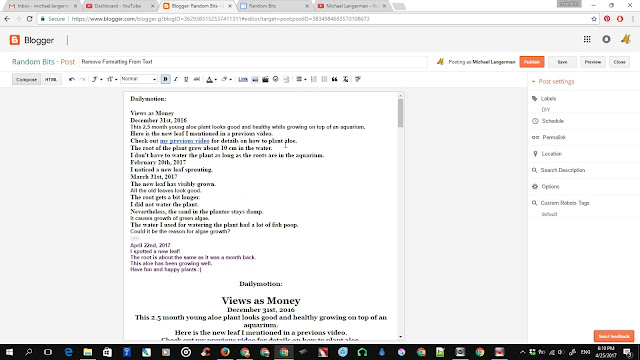
Task: Click the browser address bar
Action: click(318, 19)
